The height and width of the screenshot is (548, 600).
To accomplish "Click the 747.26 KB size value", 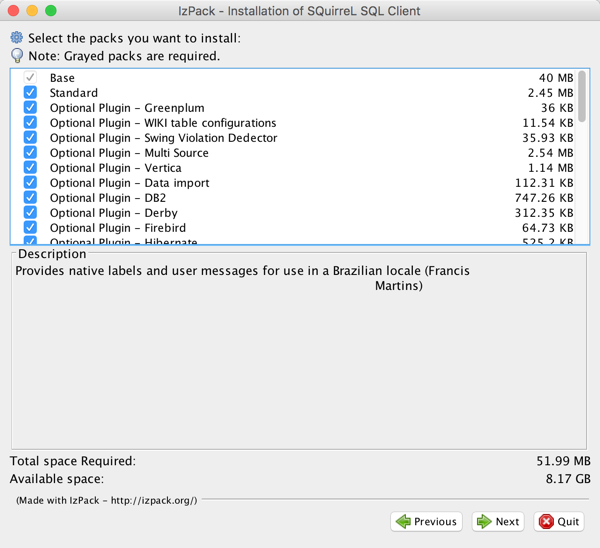I will click(x=544, y=198).
